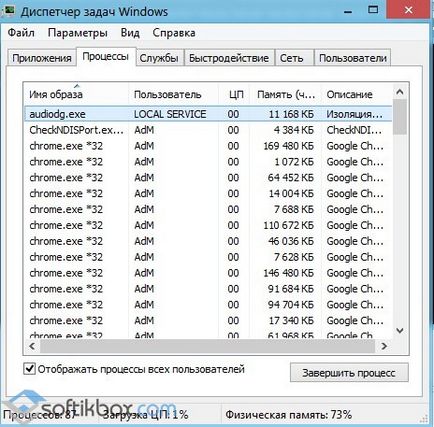Click Завершить процесс button
The width and height of the screenshot is (434, 427).
(349, 373)
